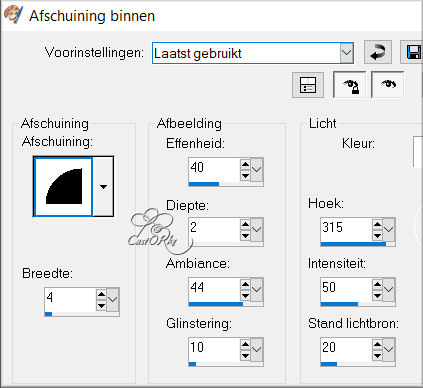423x388 pixels.
Task: Decrease the Diepte value with down arrow
Action: (x=245, y=236)
